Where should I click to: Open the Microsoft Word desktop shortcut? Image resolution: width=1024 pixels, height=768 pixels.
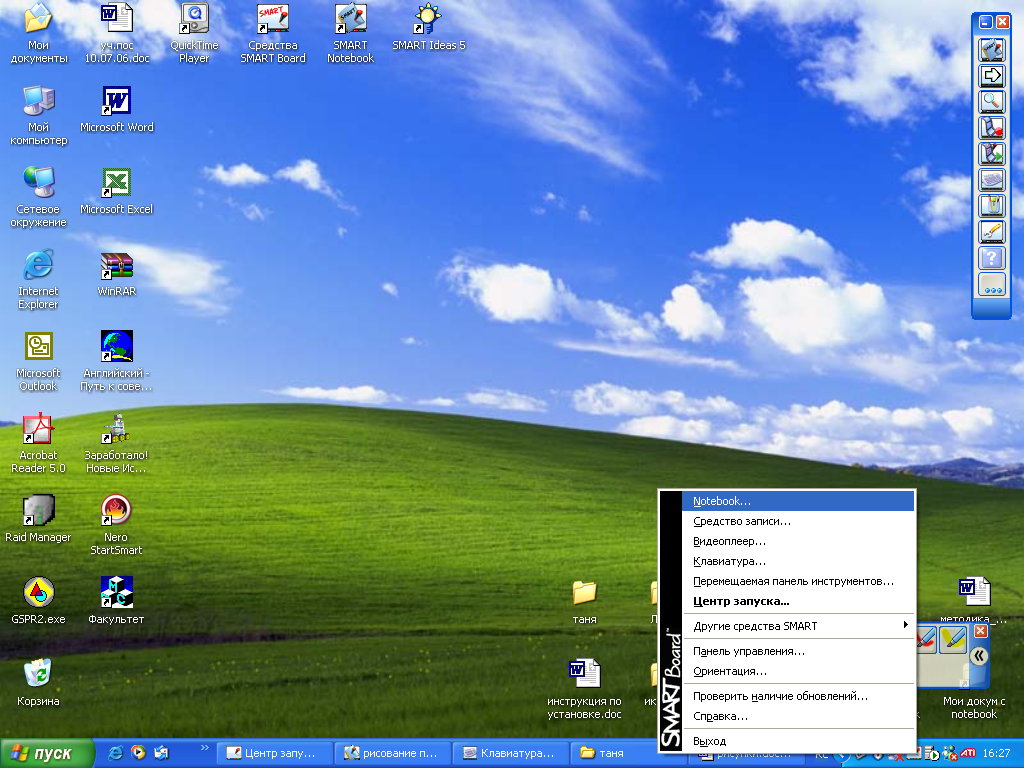(x=117, y=110)
